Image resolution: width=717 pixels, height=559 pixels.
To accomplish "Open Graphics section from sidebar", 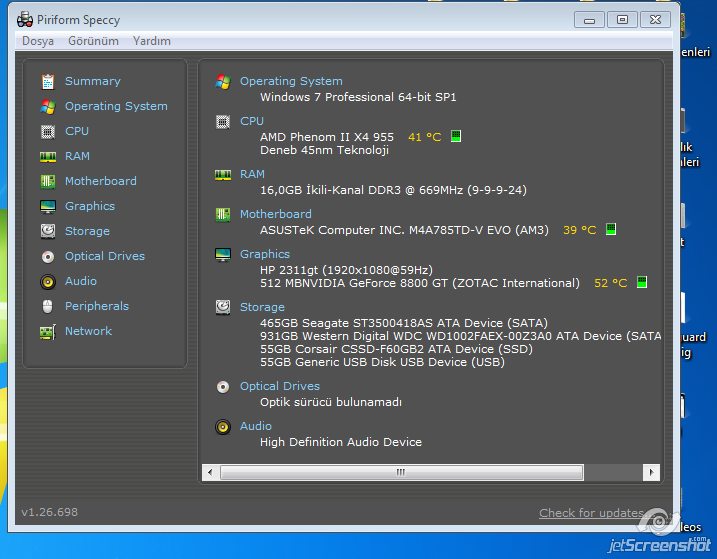I will (x=90, y=207).
